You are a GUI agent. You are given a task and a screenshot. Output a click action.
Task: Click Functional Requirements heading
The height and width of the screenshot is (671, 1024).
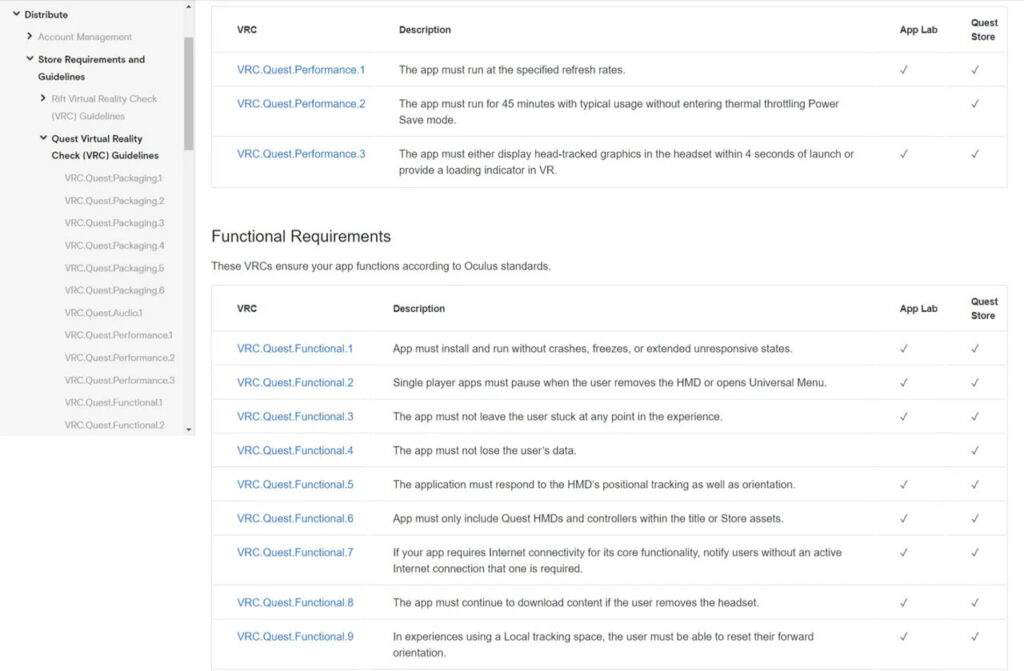click(x=301, y=237)
